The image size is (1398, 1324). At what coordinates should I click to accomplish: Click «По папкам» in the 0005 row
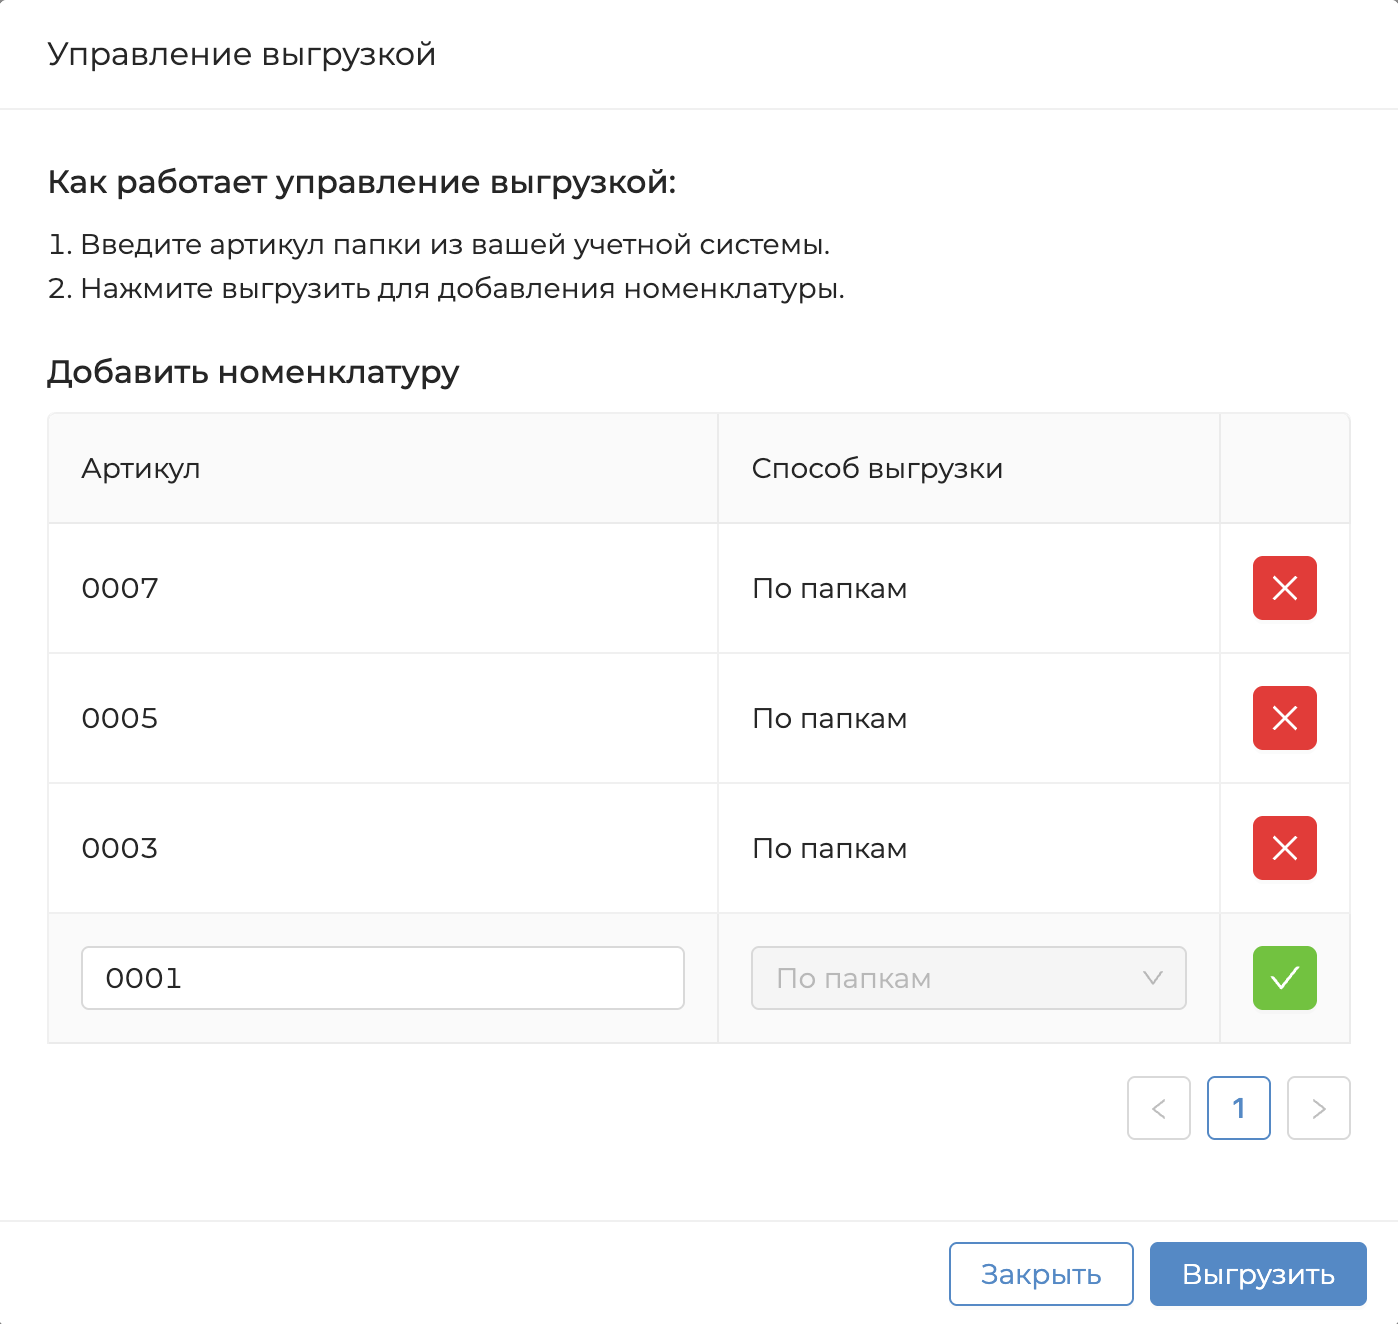829,718
